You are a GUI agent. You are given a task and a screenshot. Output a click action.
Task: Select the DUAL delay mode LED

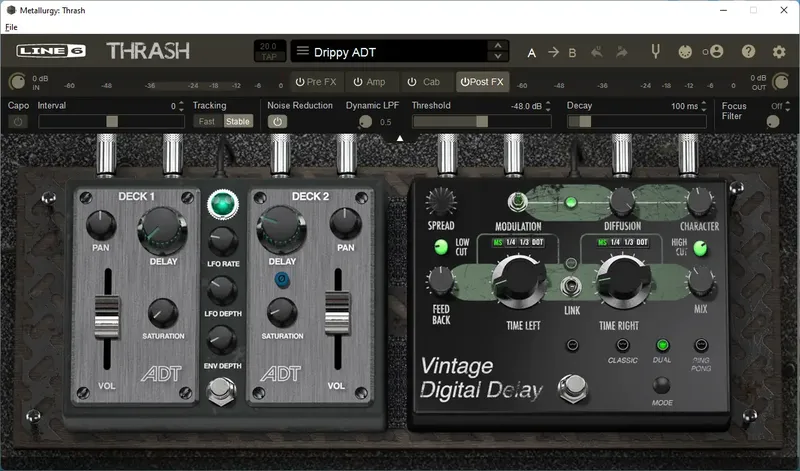tap(662, 345)
